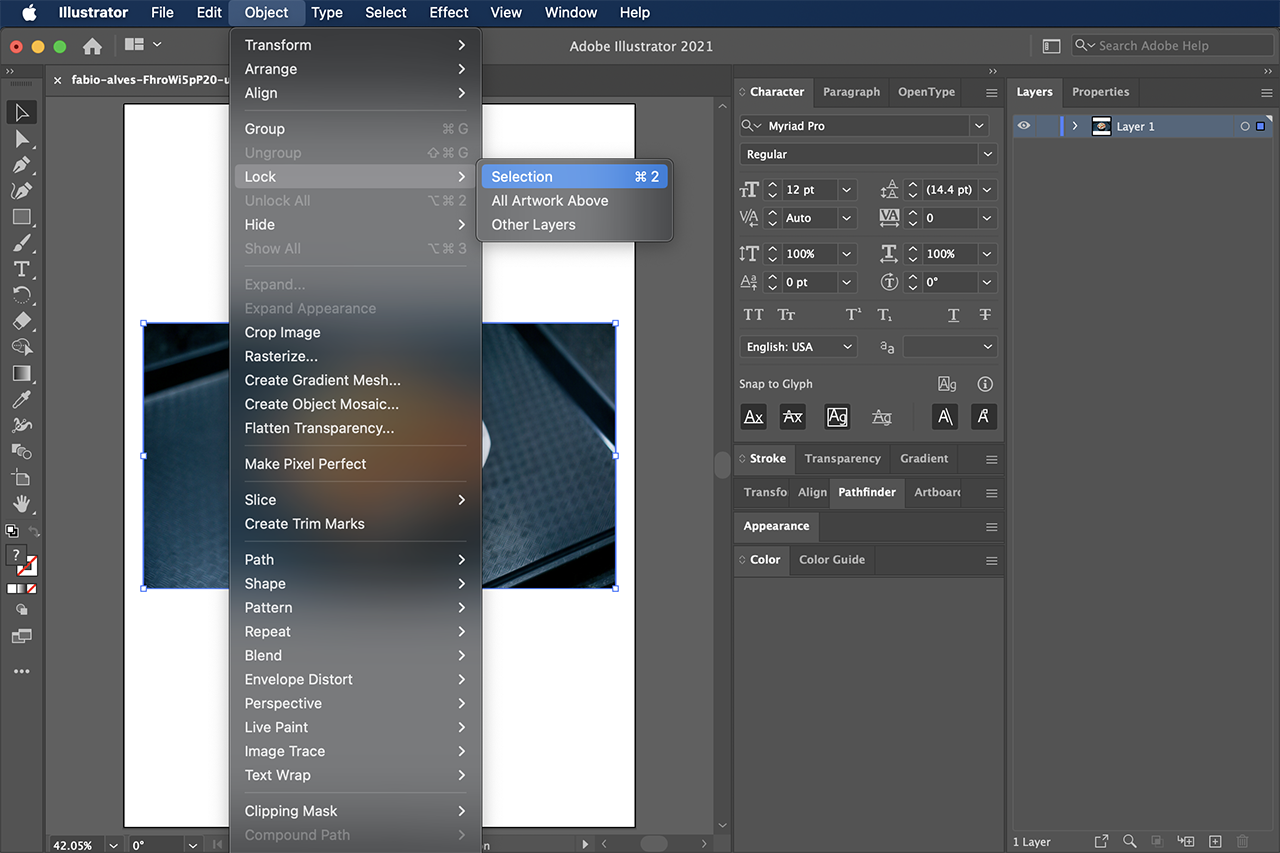
Task: Open the Color Guide tab
Action: (832, 560)
